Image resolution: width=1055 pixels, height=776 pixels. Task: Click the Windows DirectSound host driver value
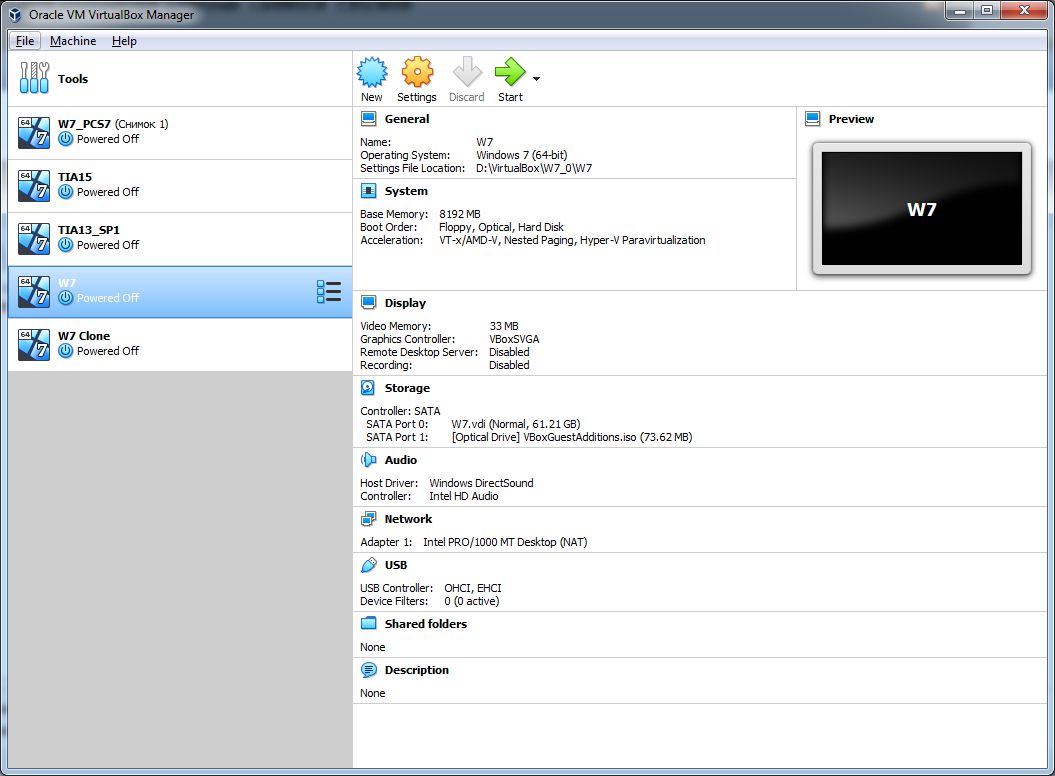(481, 483)
